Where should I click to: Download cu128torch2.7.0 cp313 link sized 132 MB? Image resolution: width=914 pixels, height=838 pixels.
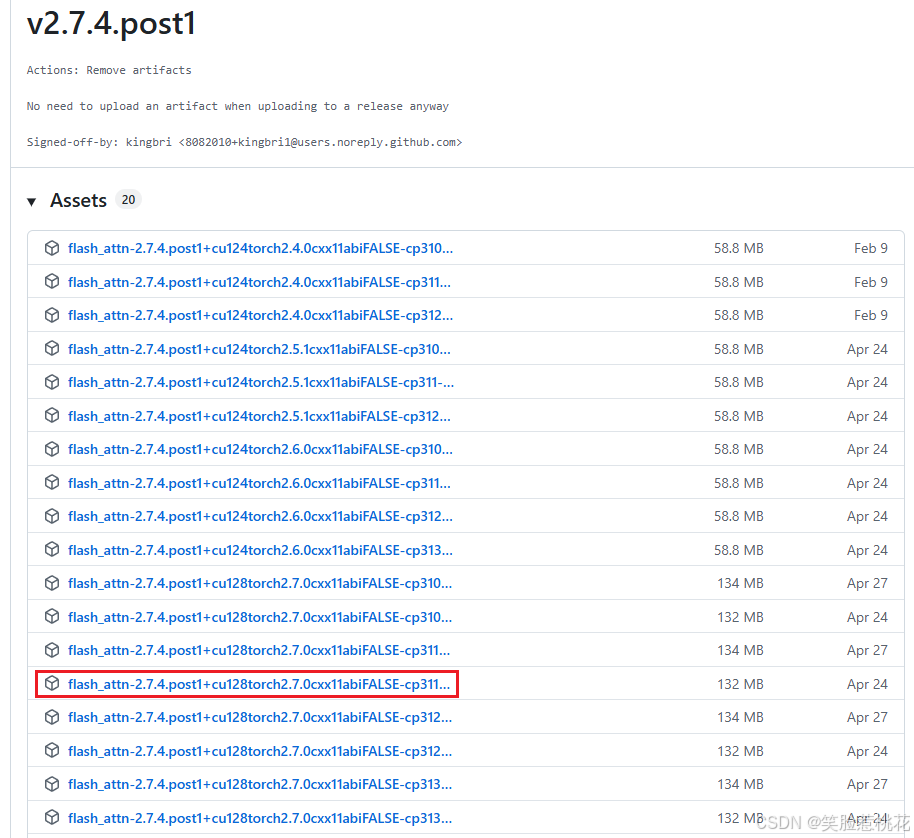coord(259,818)
